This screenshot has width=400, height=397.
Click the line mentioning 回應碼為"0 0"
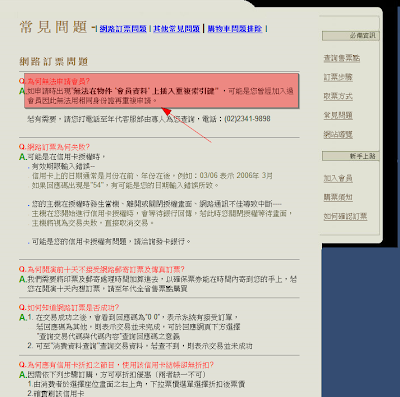(x=137, y=317)
